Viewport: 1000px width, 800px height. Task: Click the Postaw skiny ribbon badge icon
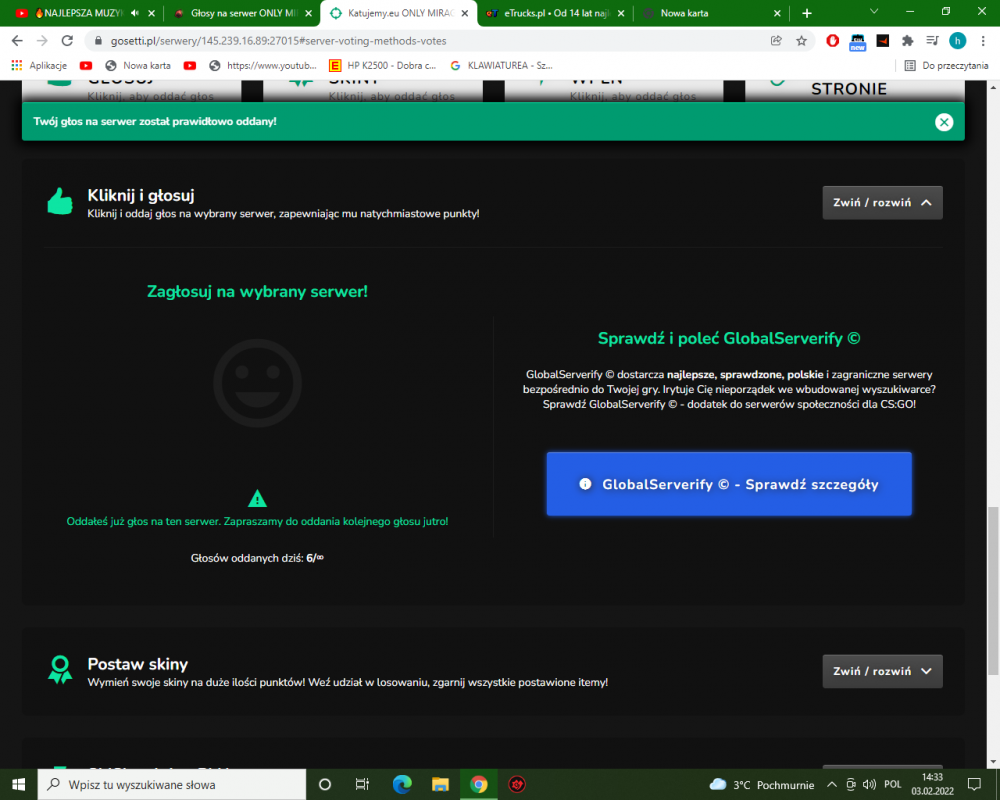click(60, 670)
